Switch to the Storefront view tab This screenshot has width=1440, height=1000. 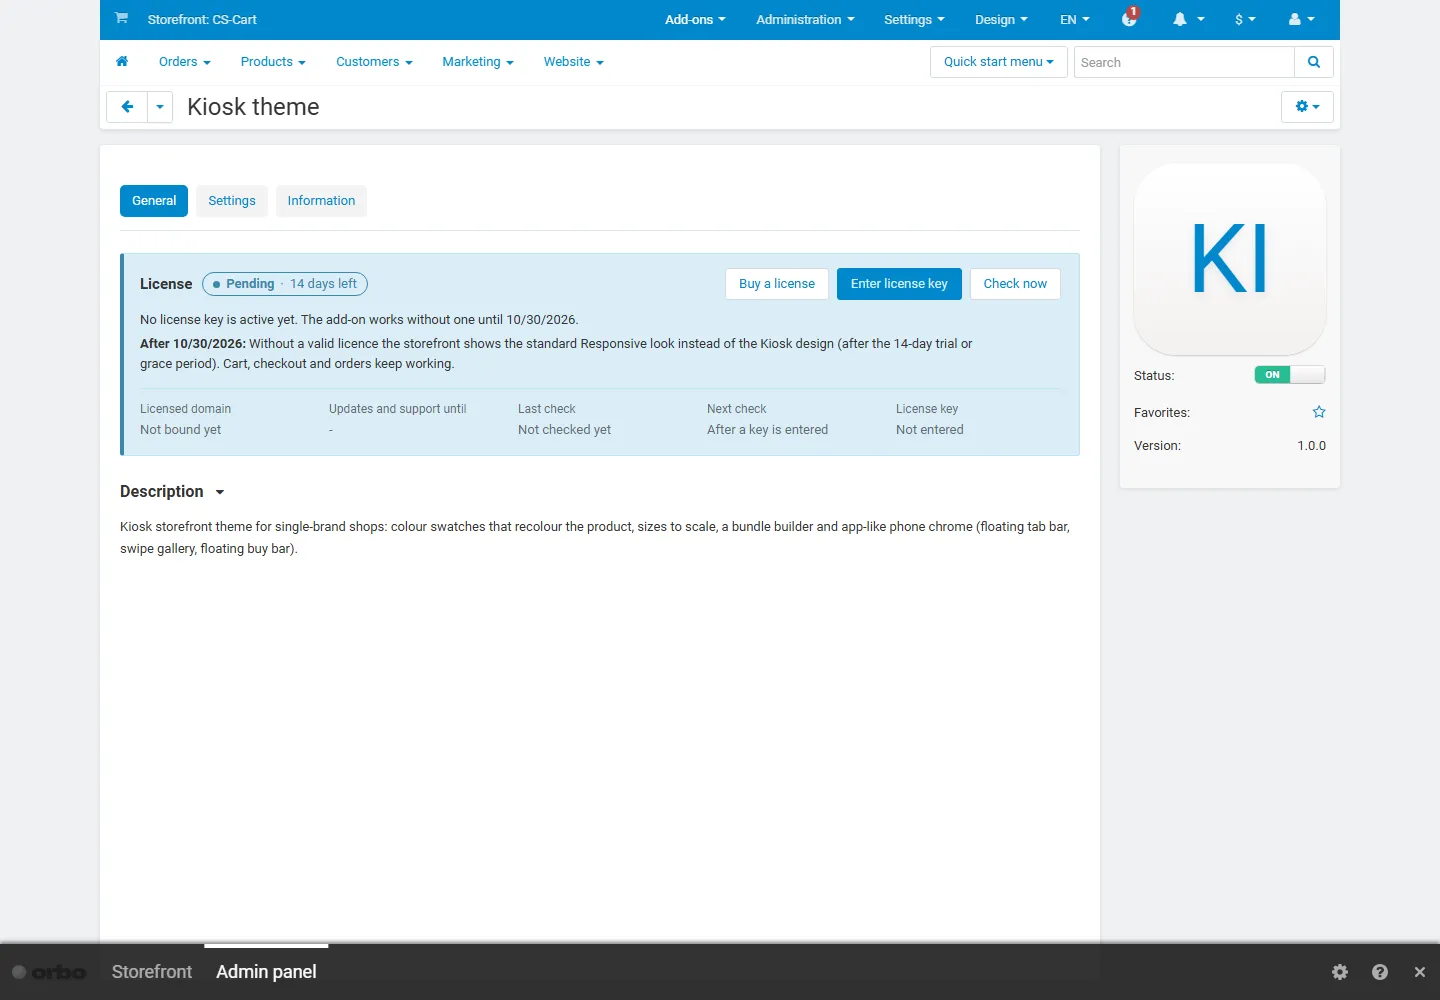pos(152,972)
